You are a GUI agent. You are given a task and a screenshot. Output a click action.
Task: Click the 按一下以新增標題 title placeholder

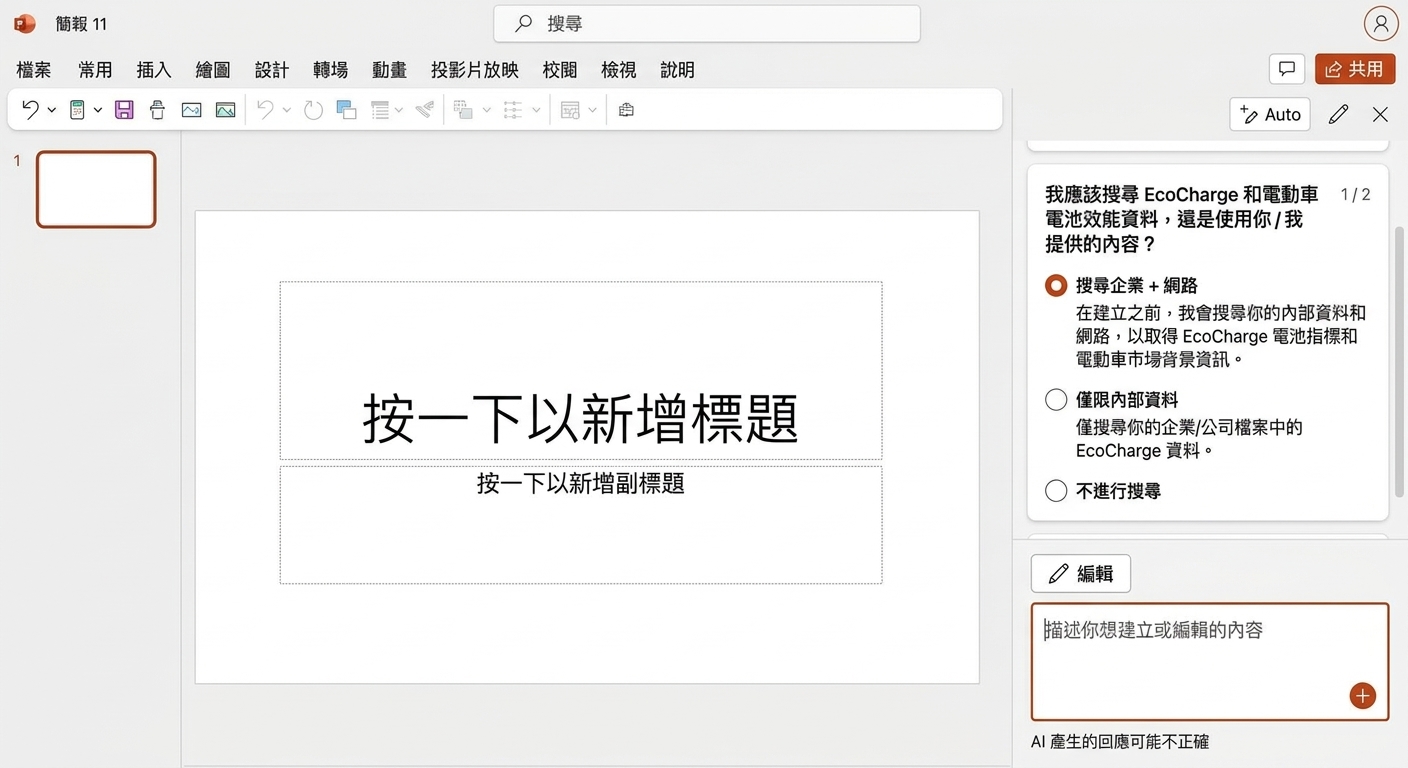pyautogui.click(x=581, y=371)
